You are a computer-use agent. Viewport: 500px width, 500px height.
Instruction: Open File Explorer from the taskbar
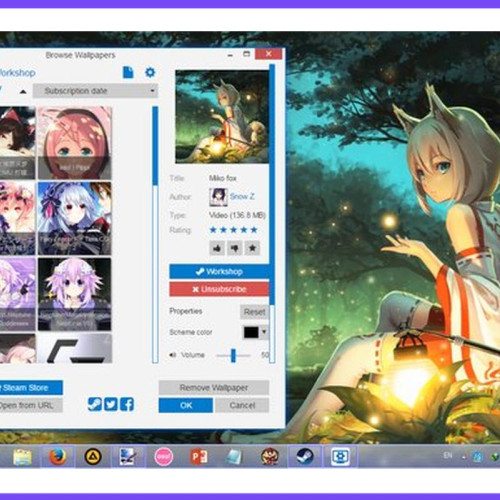[22, 457]
